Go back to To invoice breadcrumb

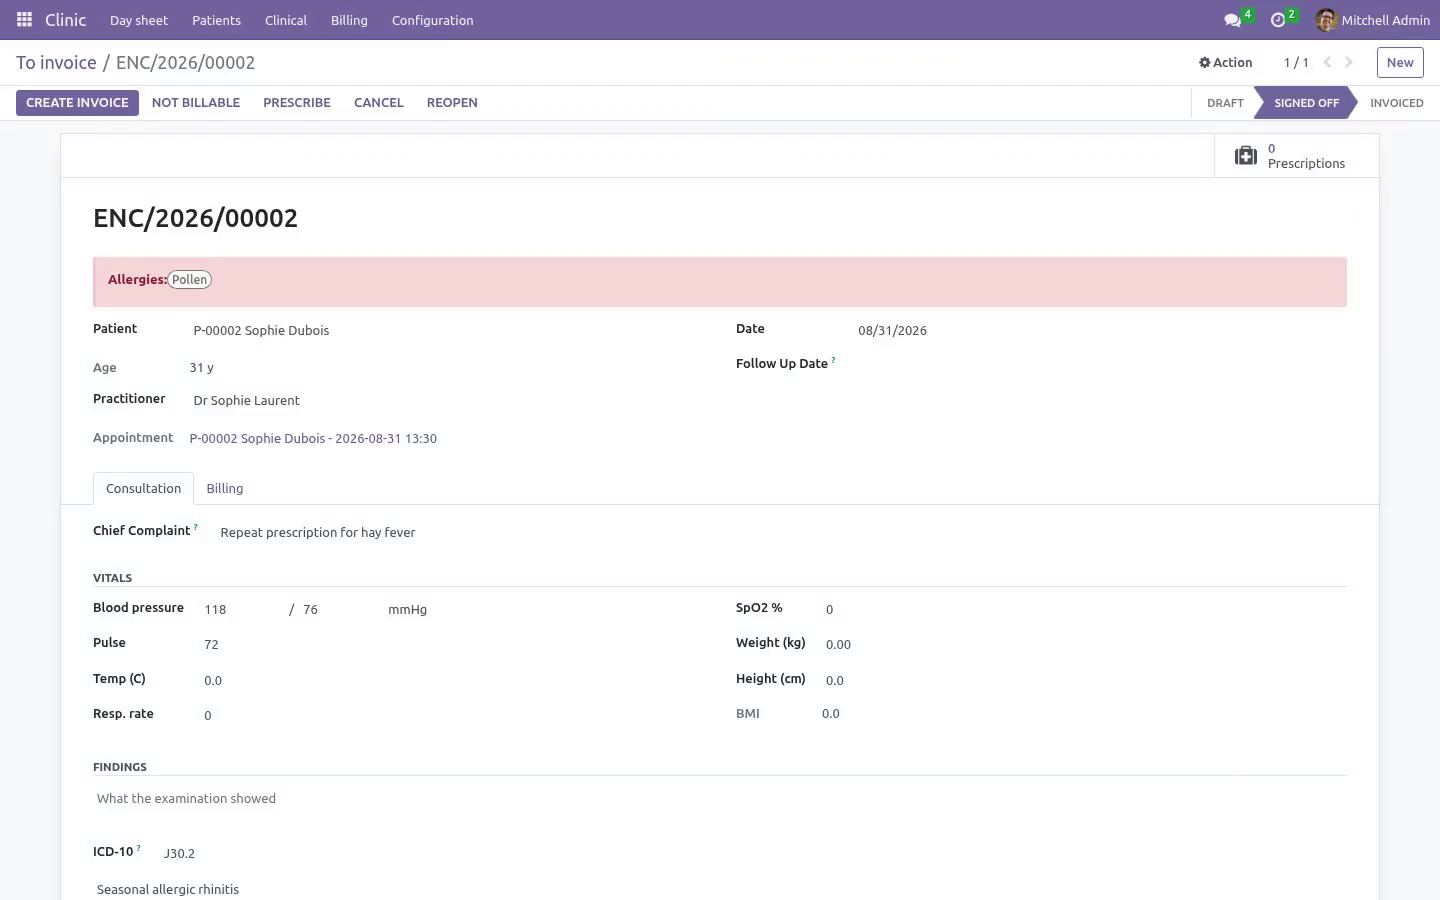56,62
